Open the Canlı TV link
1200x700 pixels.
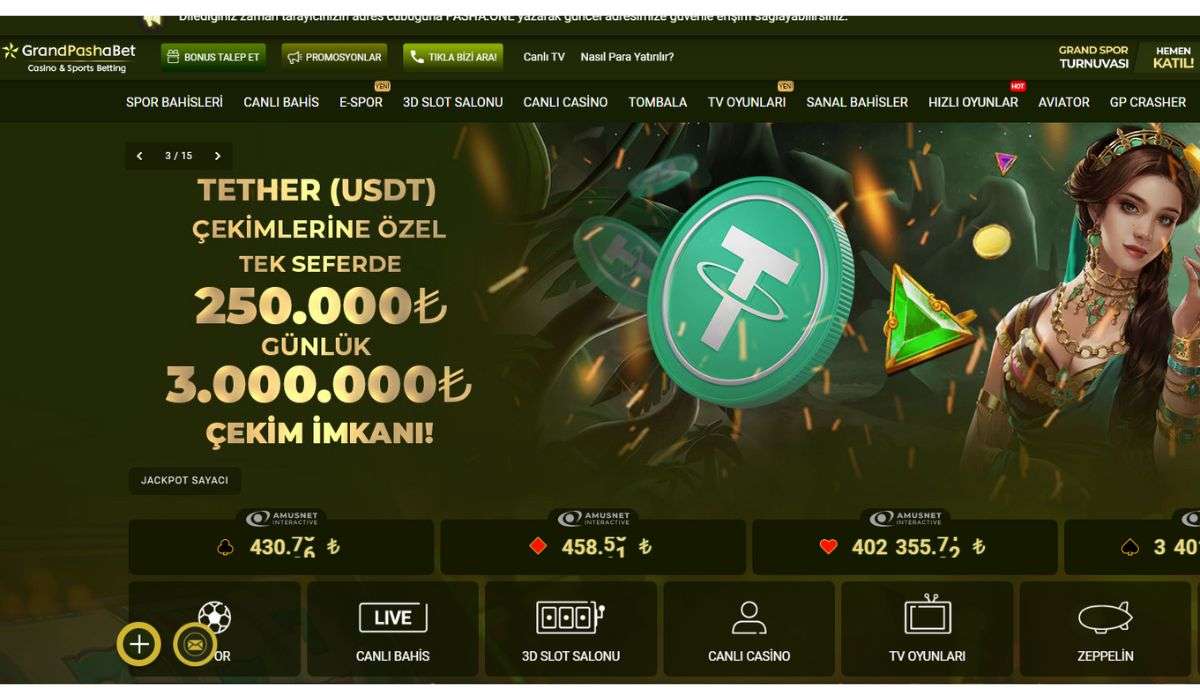[544, 57]
